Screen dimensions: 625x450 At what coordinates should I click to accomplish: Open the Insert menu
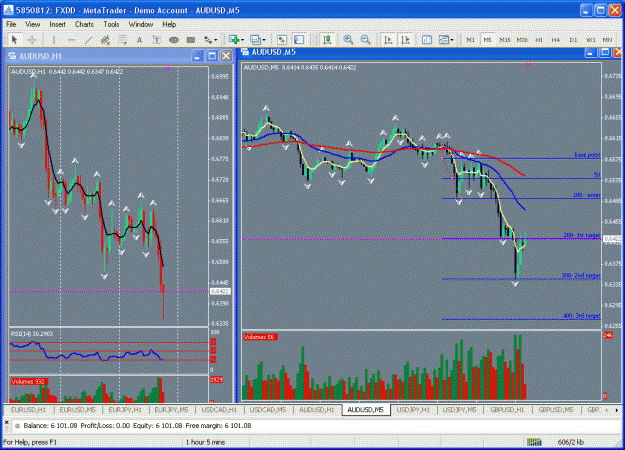point(57,24)
